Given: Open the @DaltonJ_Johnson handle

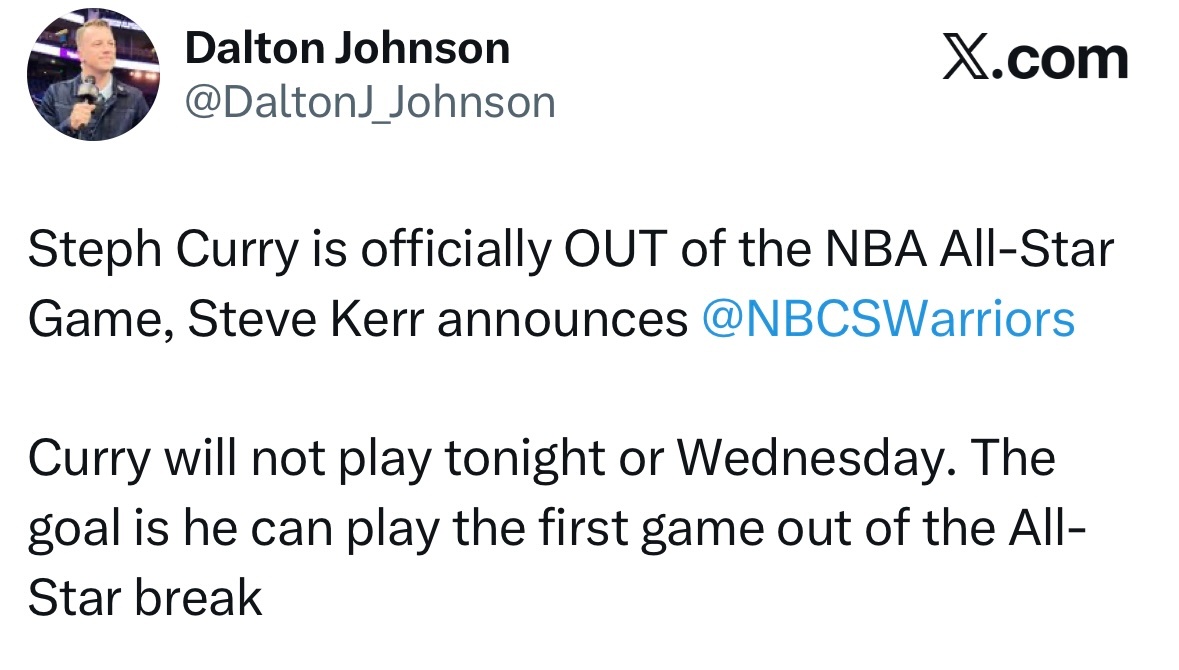Looking at the screenshot, I should tap(370, 102).
